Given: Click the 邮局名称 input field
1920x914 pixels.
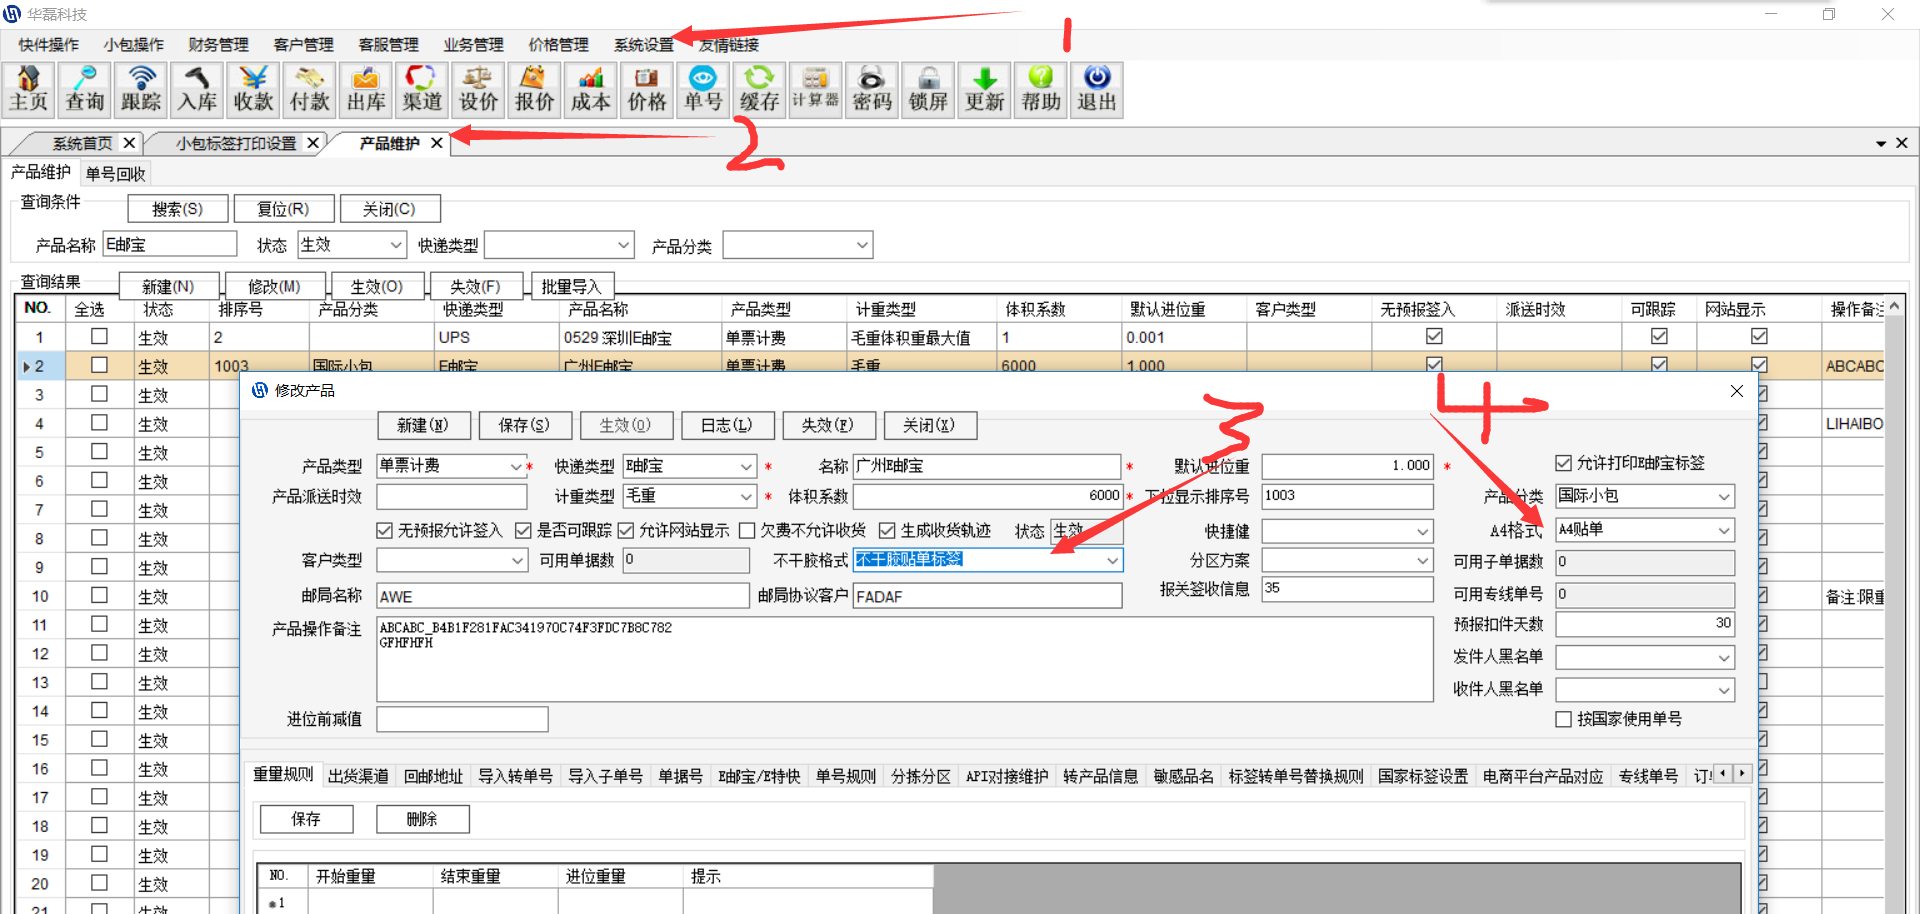Looking at the screenshot, I should [x=562, y=596].
